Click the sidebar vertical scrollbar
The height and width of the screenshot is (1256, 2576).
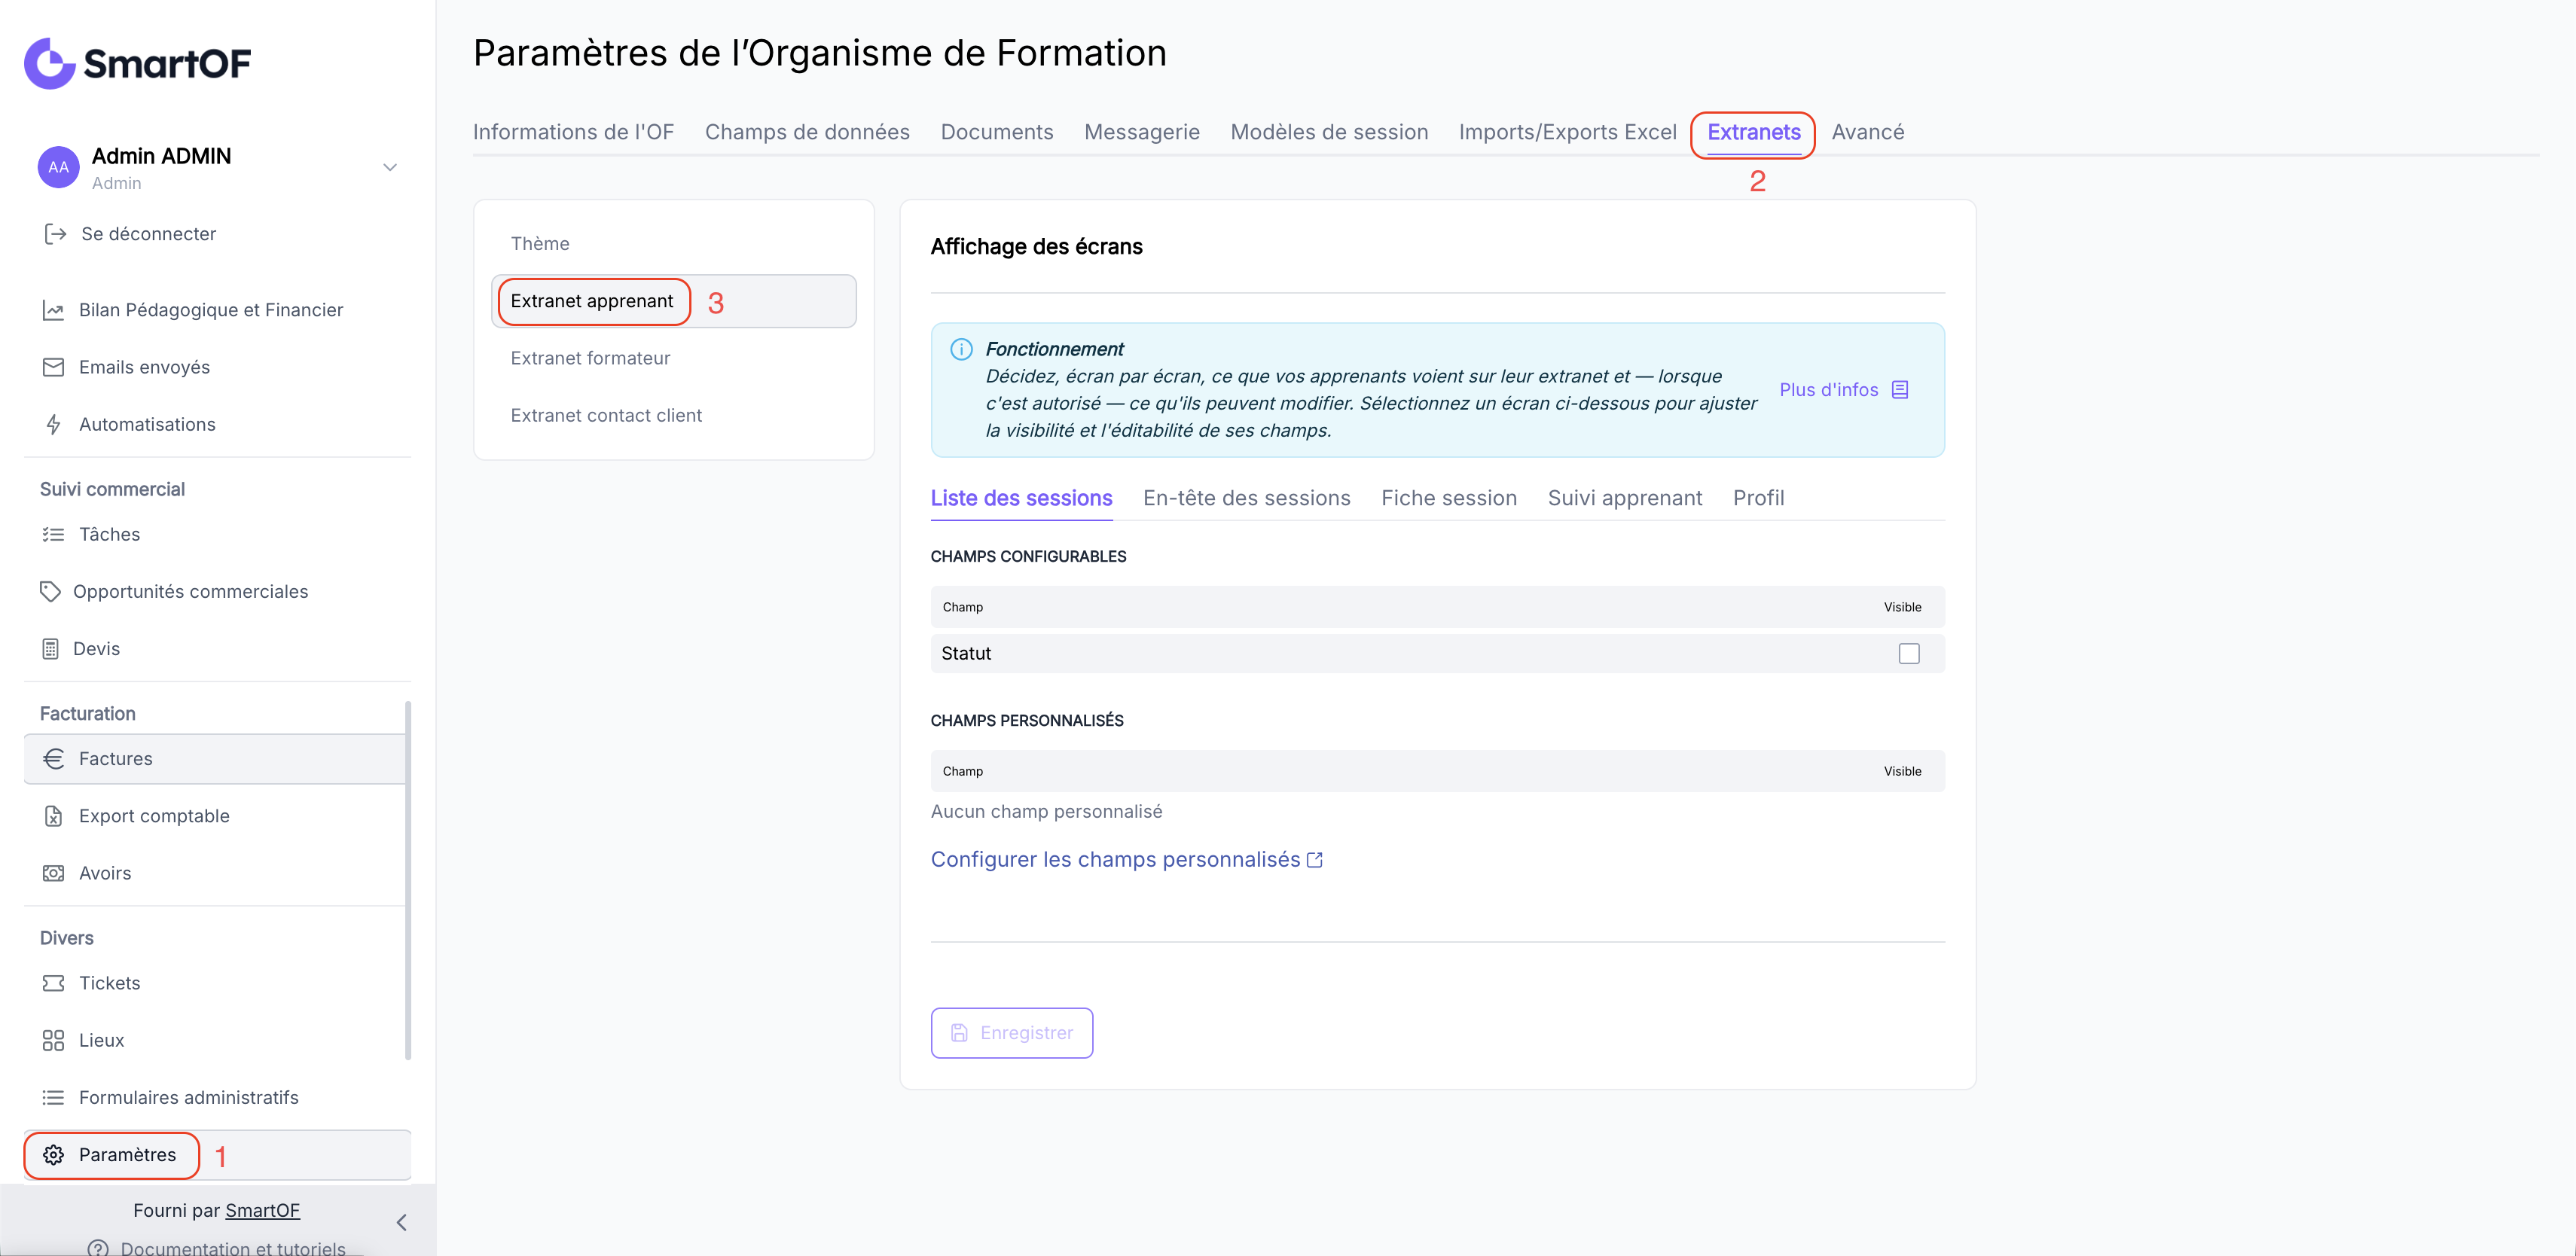408,880
